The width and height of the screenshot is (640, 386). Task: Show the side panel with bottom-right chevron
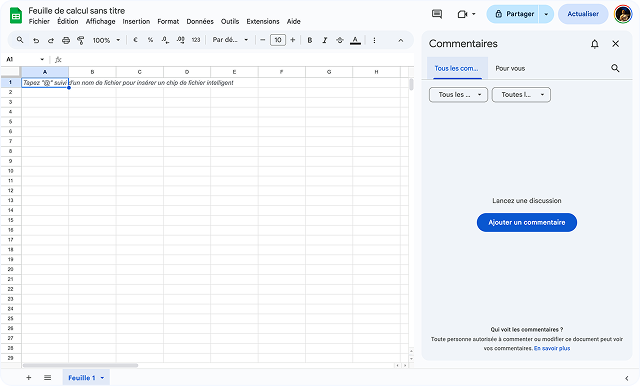click(627, 378)
